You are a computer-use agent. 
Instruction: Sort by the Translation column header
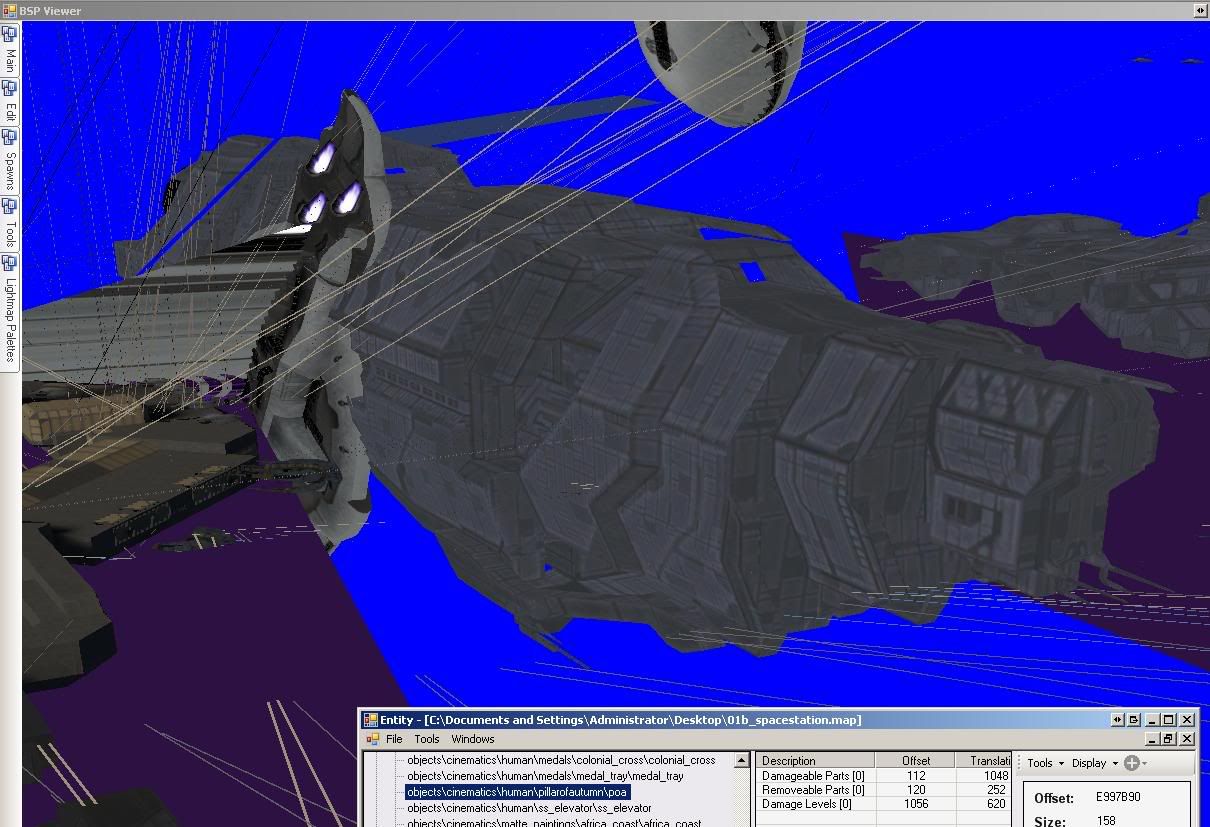(x=984, y=761)
